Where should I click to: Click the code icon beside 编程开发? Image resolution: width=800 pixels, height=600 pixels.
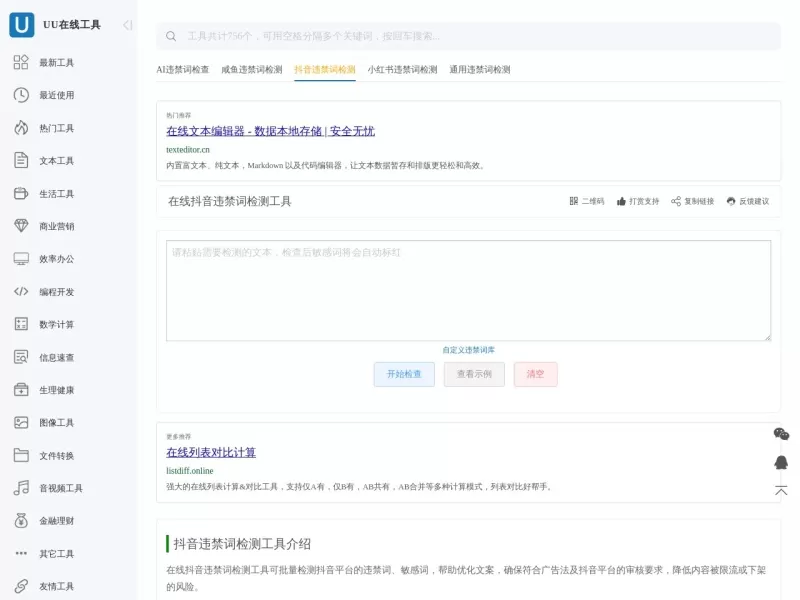click(x=21, y=291)
